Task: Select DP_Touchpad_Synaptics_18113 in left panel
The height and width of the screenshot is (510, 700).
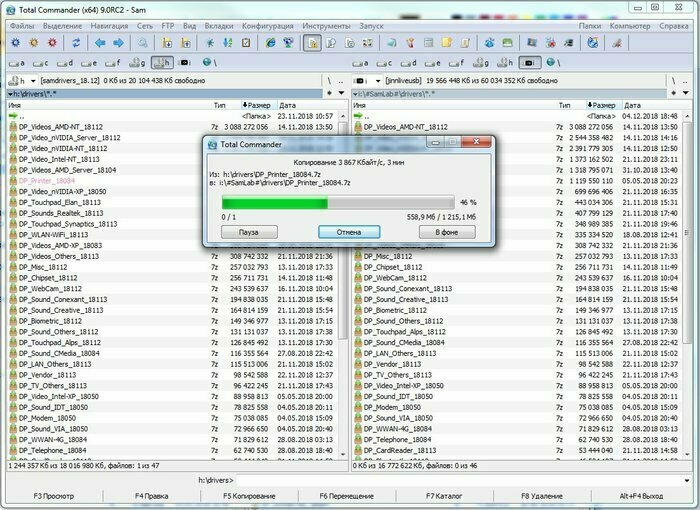Action: pos(68,224)
